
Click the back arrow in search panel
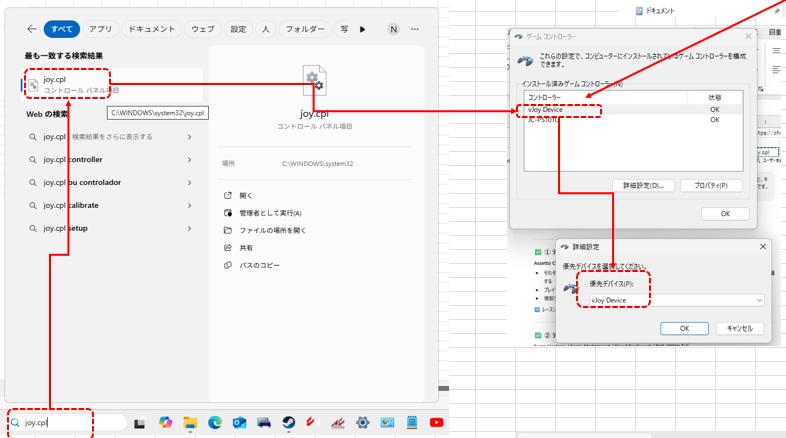click(x=32, y=30)
